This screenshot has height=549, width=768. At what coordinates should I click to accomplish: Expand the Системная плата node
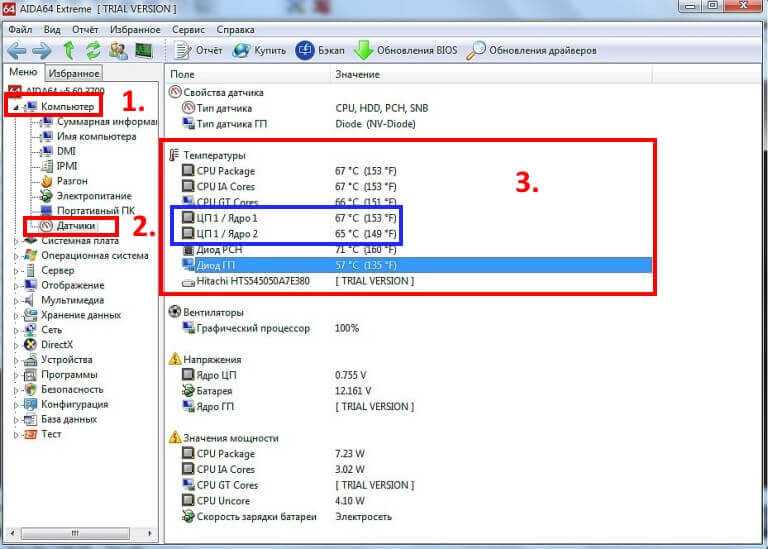click(16, 241)
